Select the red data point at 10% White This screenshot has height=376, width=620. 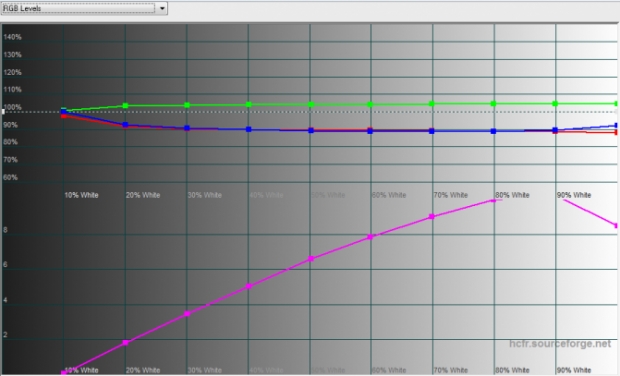pyautogui.click(x=64, y=116)
